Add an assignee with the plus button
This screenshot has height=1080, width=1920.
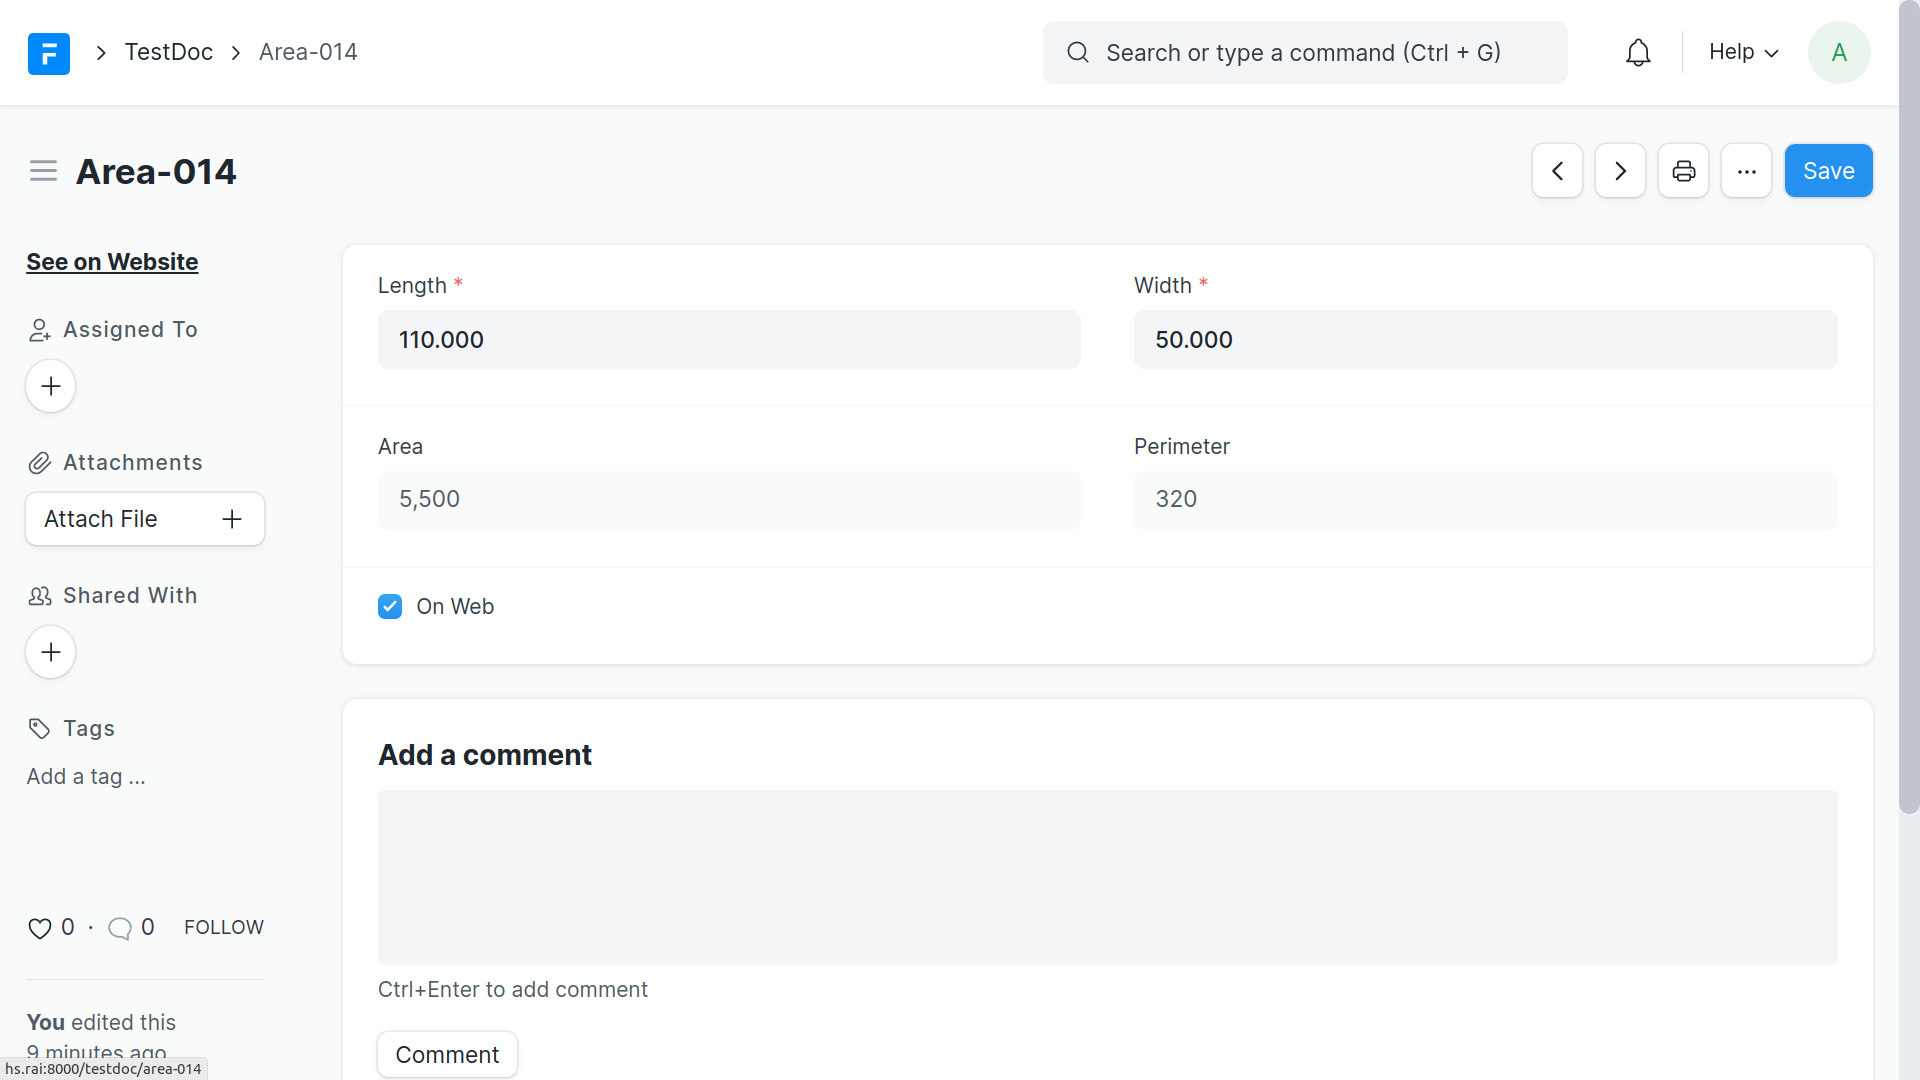51,386
